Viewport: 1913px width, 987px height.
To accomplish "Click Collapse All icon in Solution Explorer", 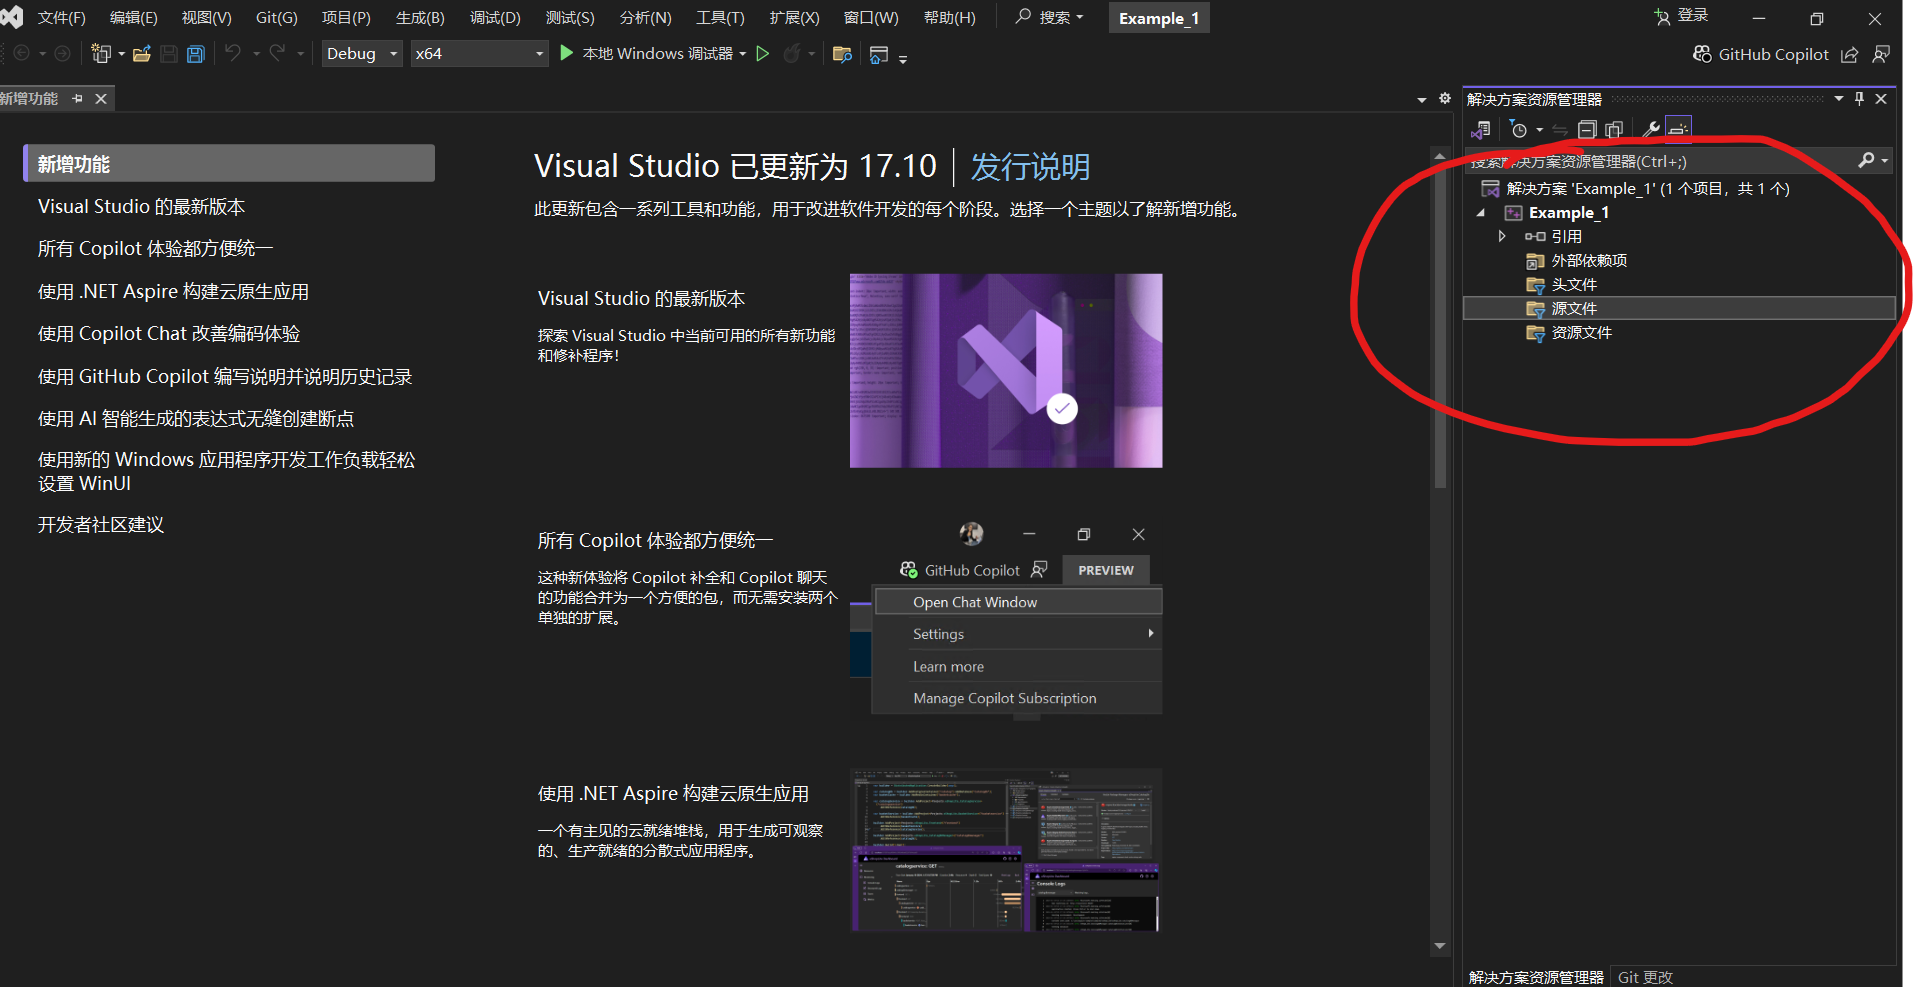I will 1587,129.
